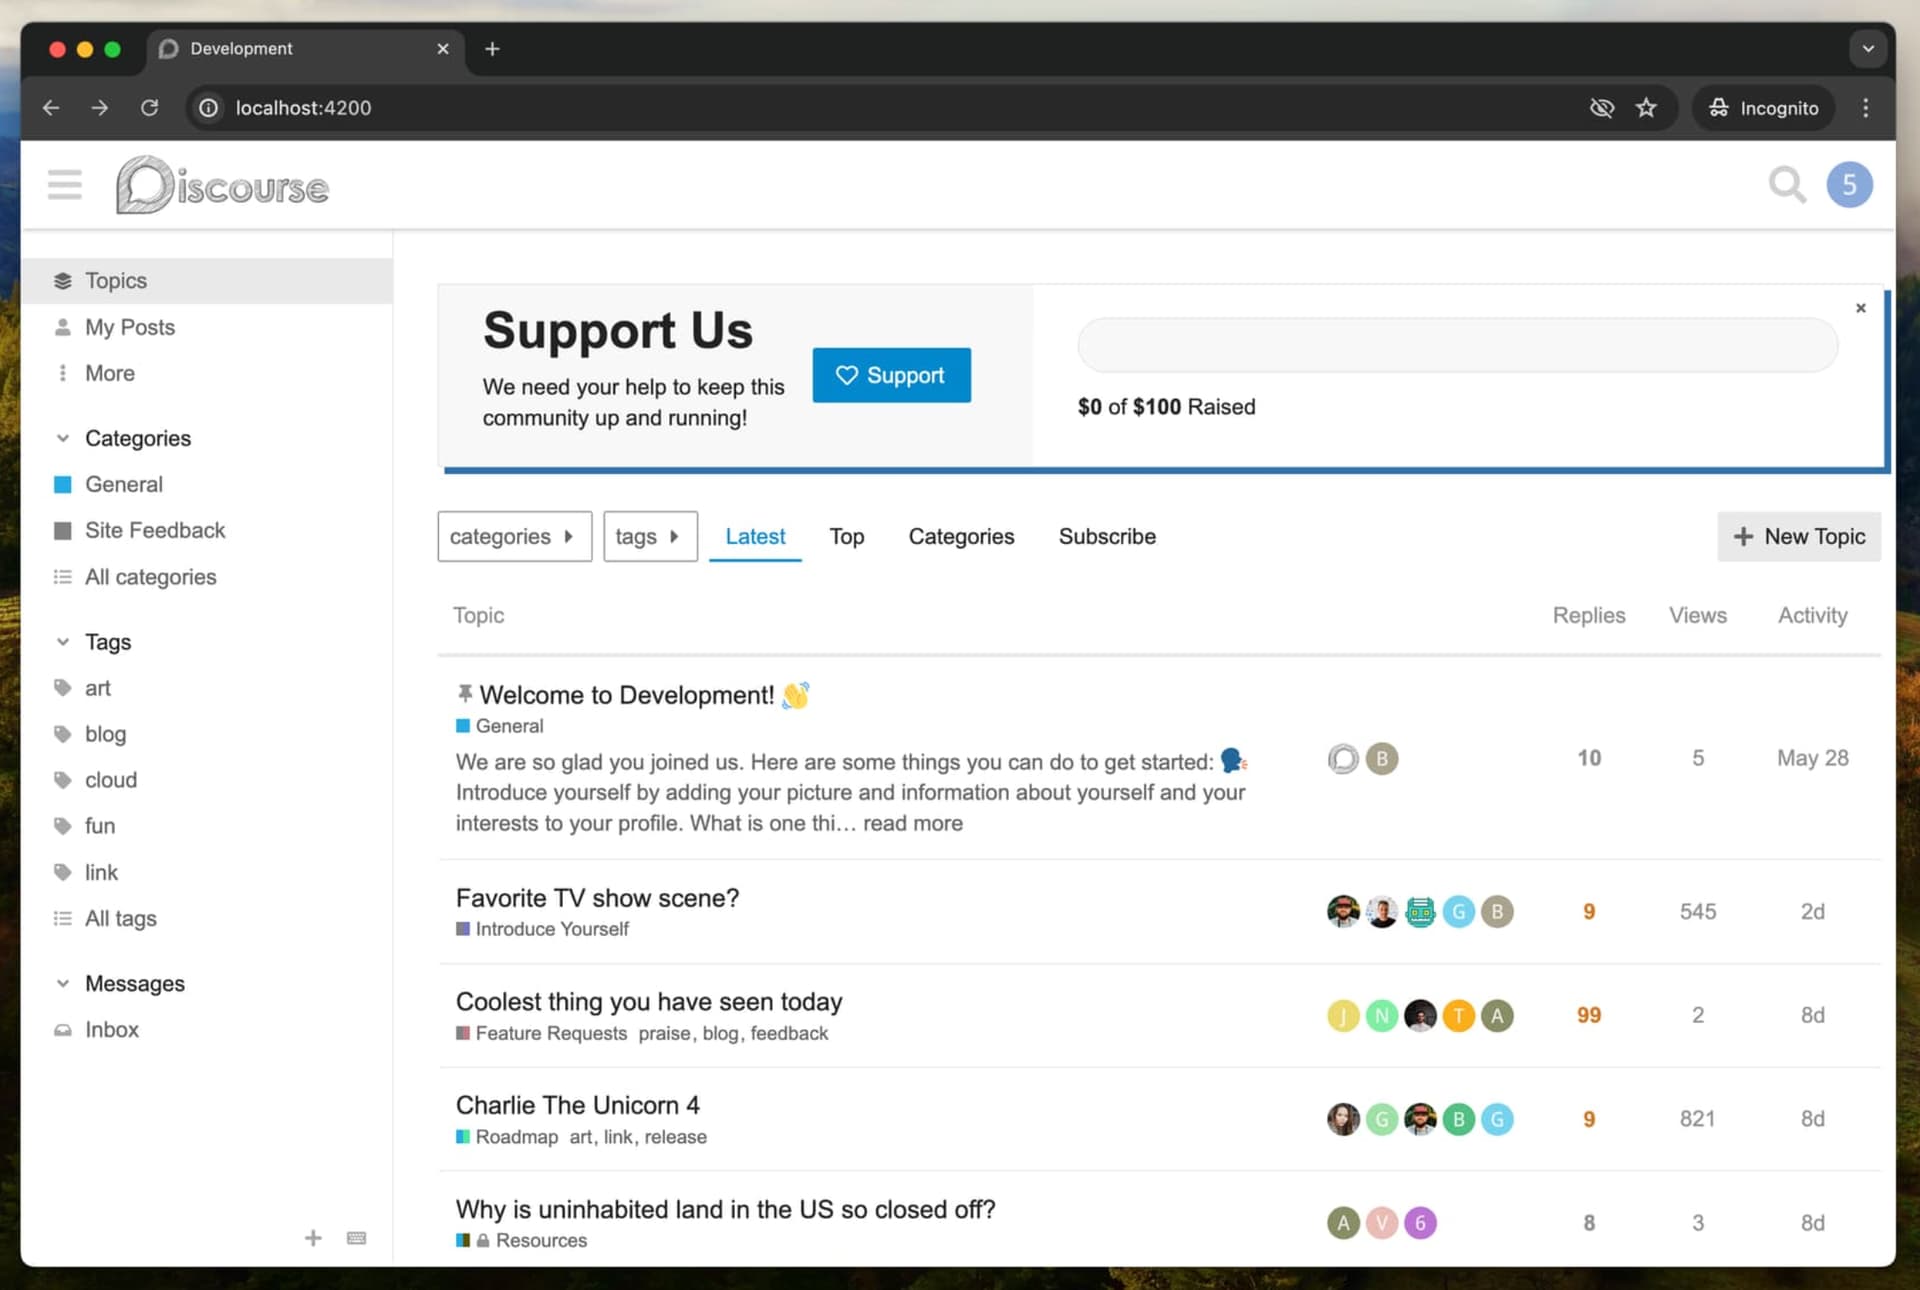Create a New Topic
Screen dimensions: 1920x1290
click(x=1798, y=537)
